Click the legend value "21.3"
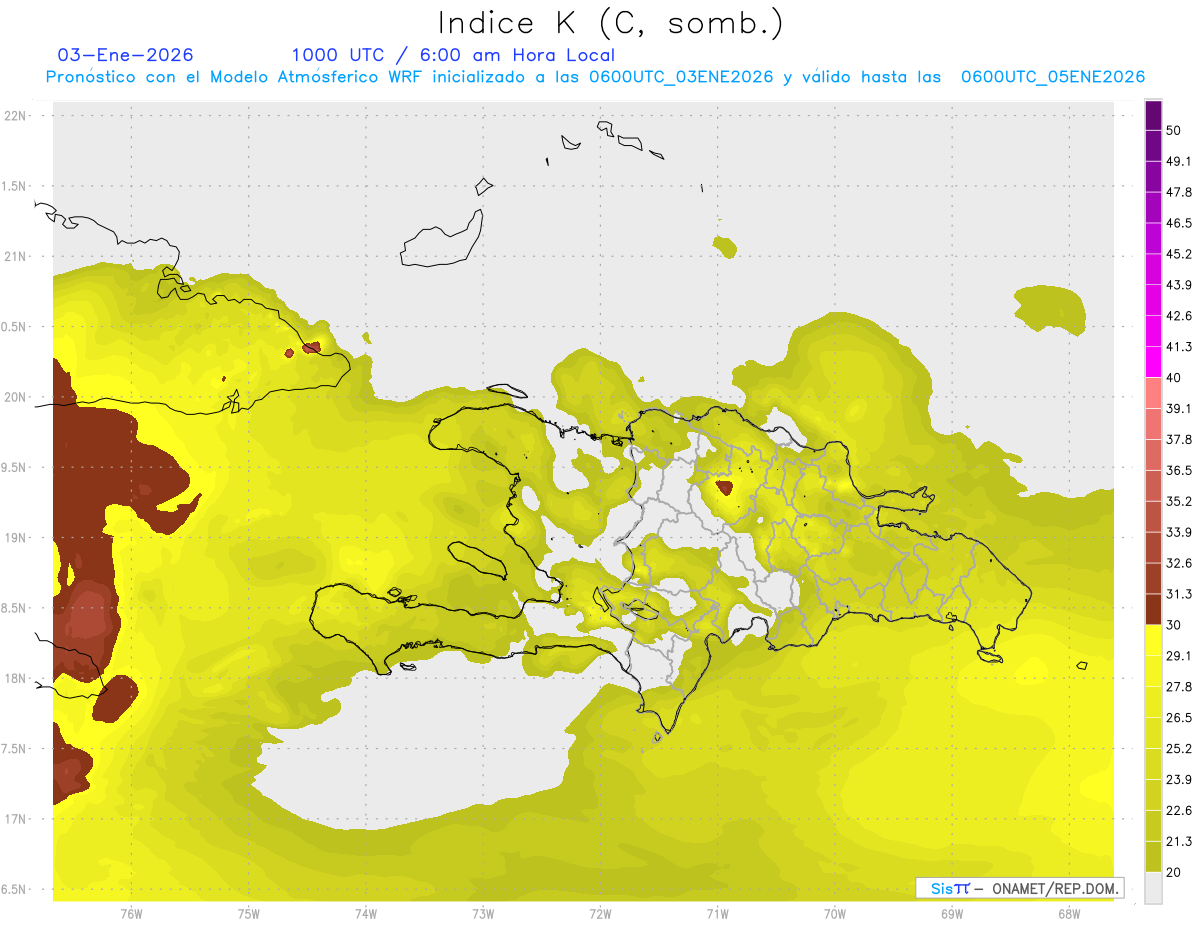Viewport: 1200px width, 927px height. (x=1179, y=842)
